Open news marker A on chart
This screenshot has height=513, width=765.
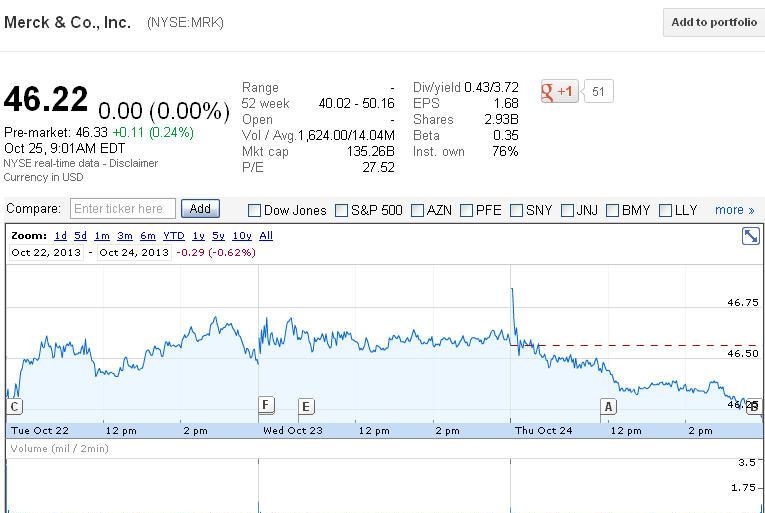tap(608, 406)
